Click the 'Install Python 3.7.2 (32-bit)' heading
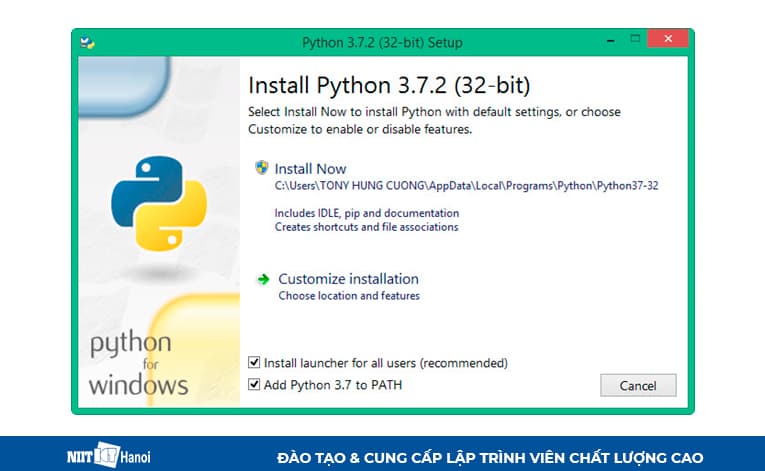The width and height of the screenshot is (765, 471). point(389,85)
